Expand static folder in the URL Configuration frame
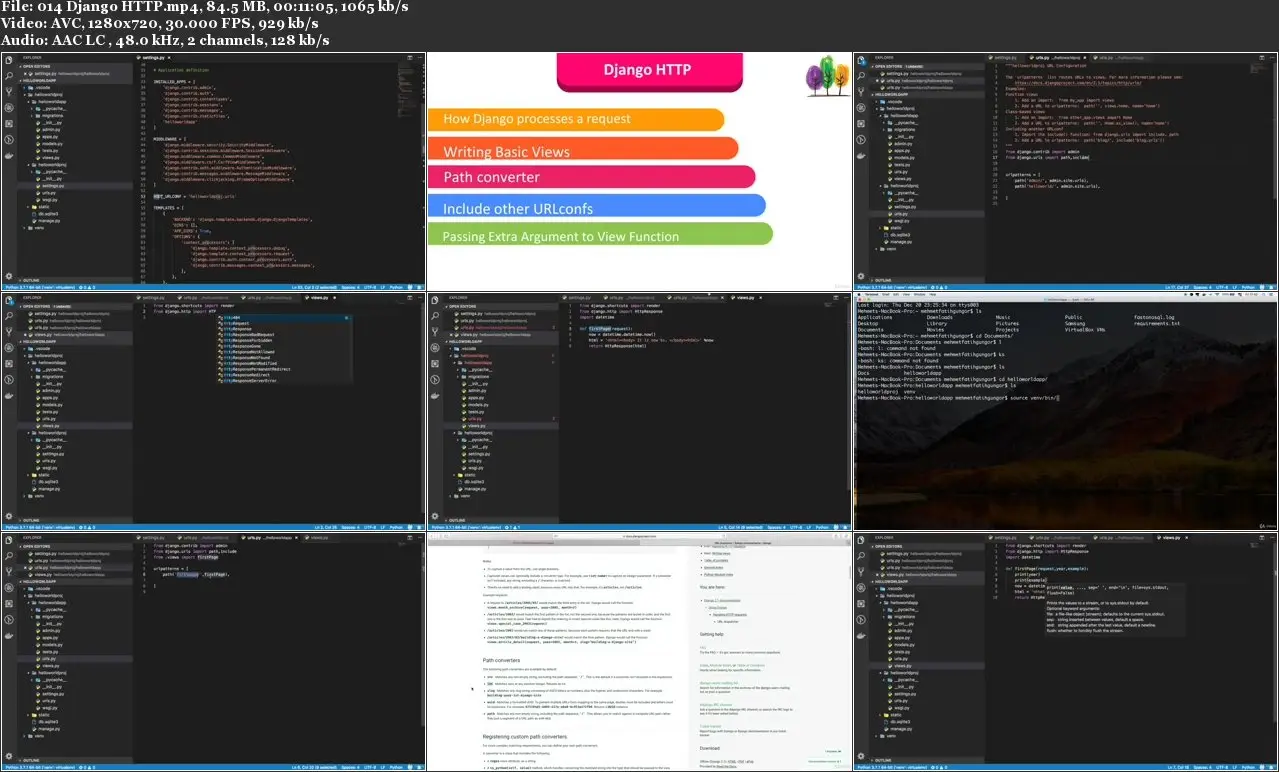 [891, 228]
